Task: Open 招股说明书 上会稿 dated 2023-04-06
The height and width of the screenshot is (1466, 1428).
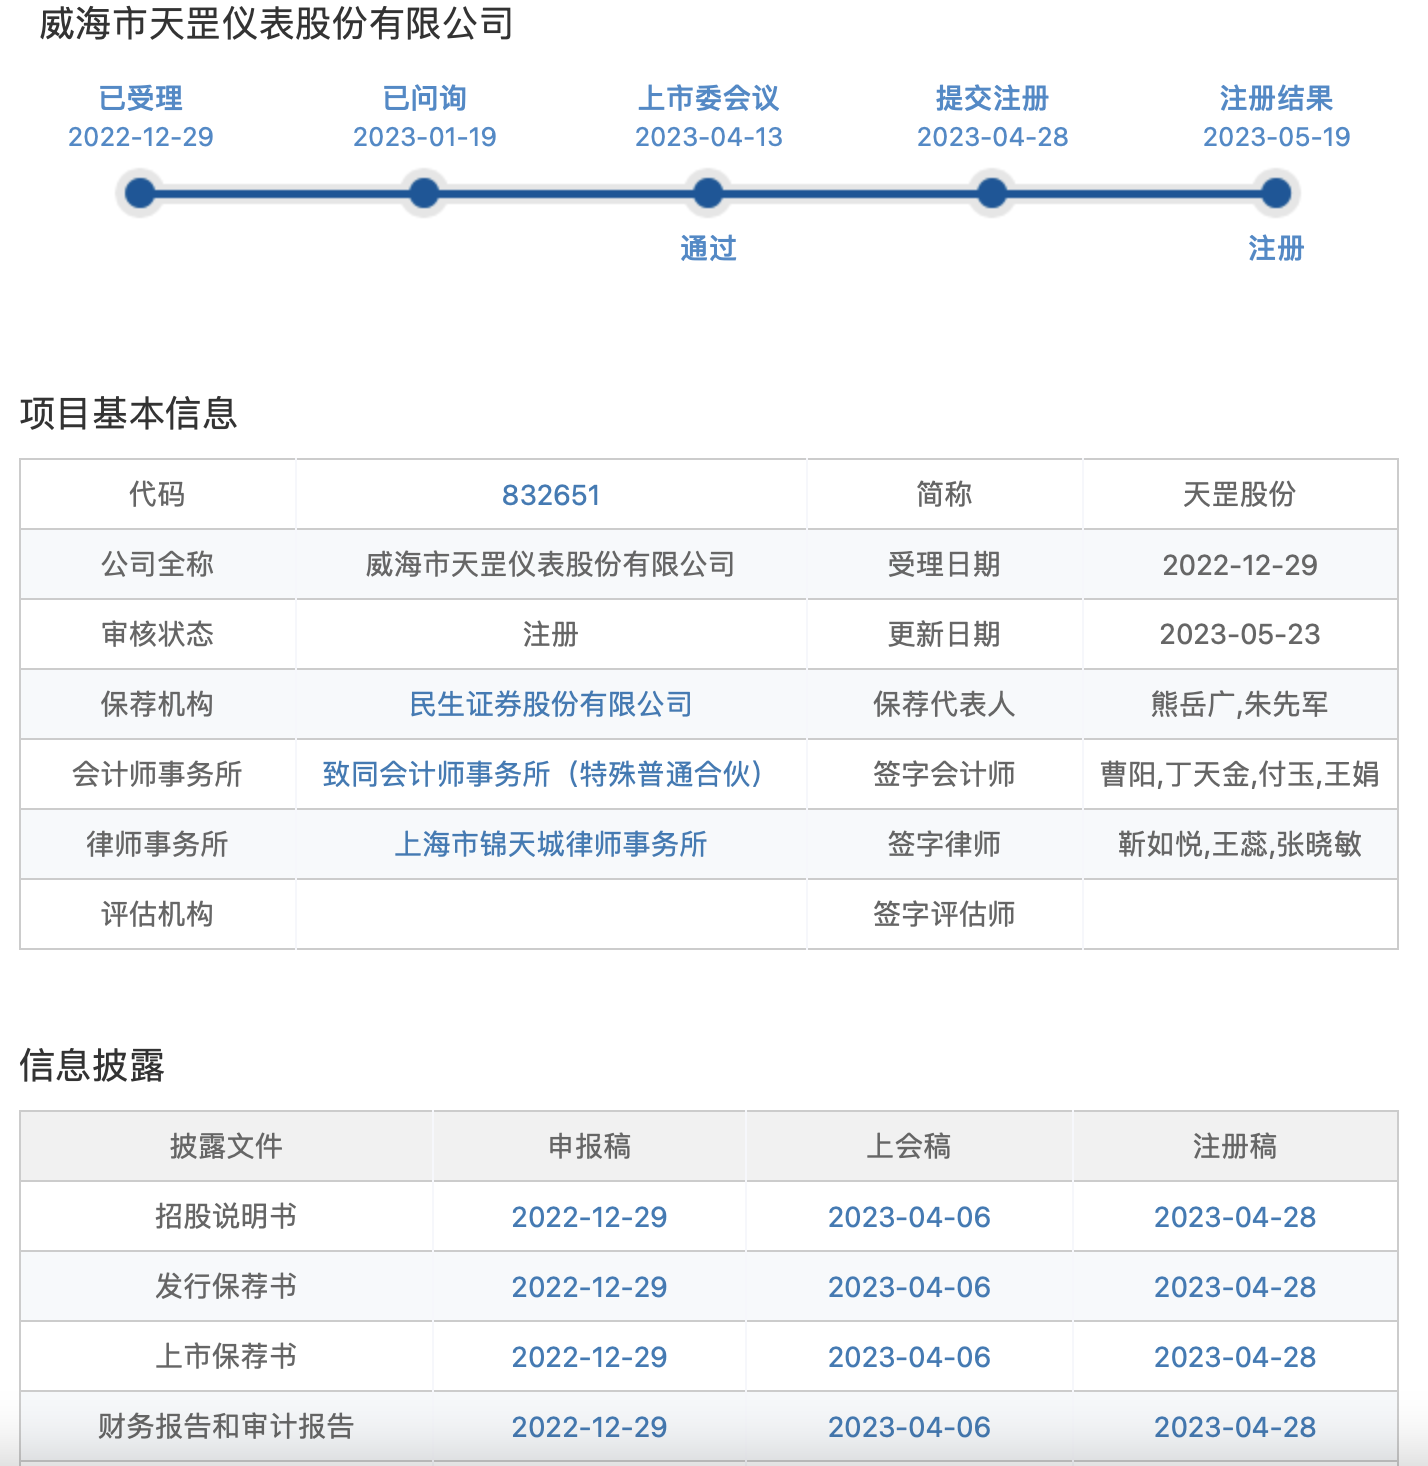Action: tap(909, 1217)
